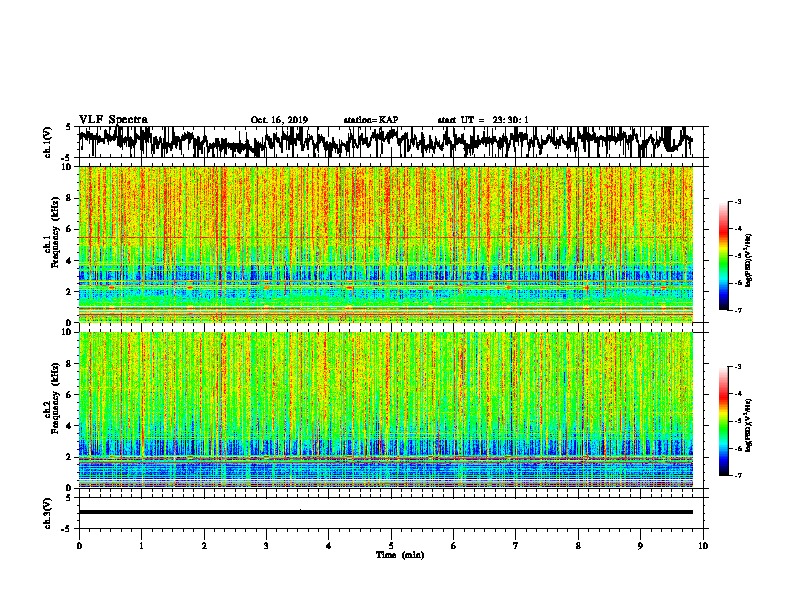Click the time axis tick label "5"
Viewport: 792px width, 612px height.
pos(391,546)
